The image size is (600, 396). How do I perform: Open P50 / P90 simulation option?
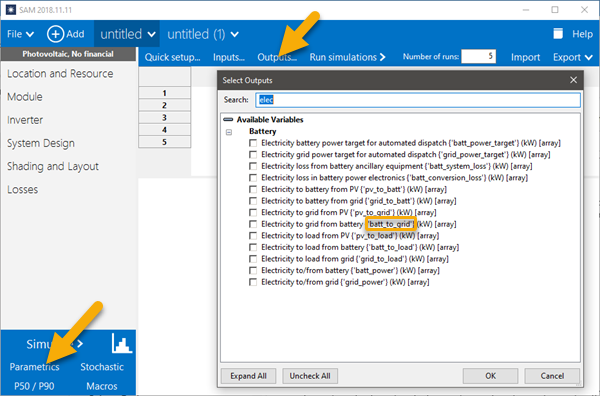pyautogui.click(x=34, y=386)
